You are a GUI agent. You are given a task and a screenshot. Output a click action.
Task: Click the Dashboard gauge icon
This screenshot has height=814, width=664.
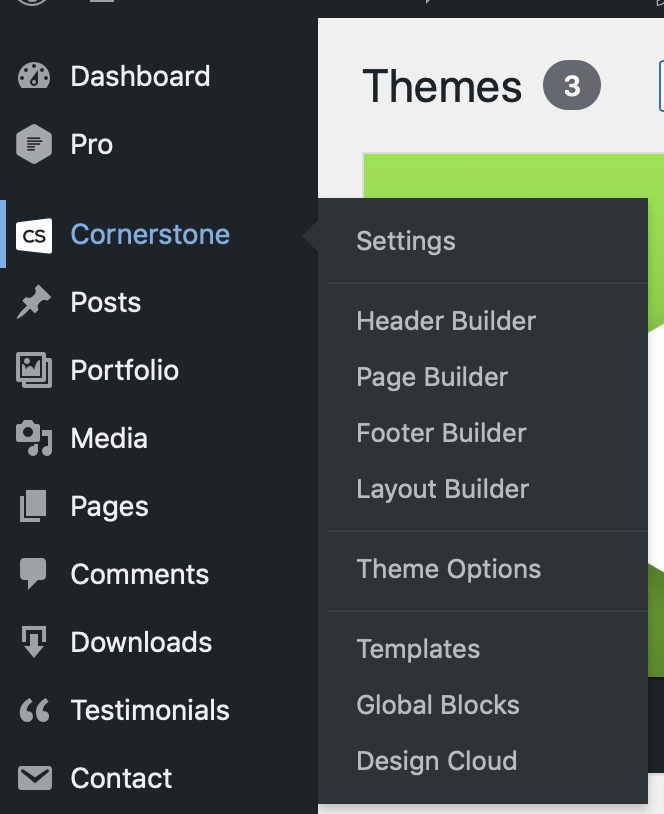coord(34,77)
